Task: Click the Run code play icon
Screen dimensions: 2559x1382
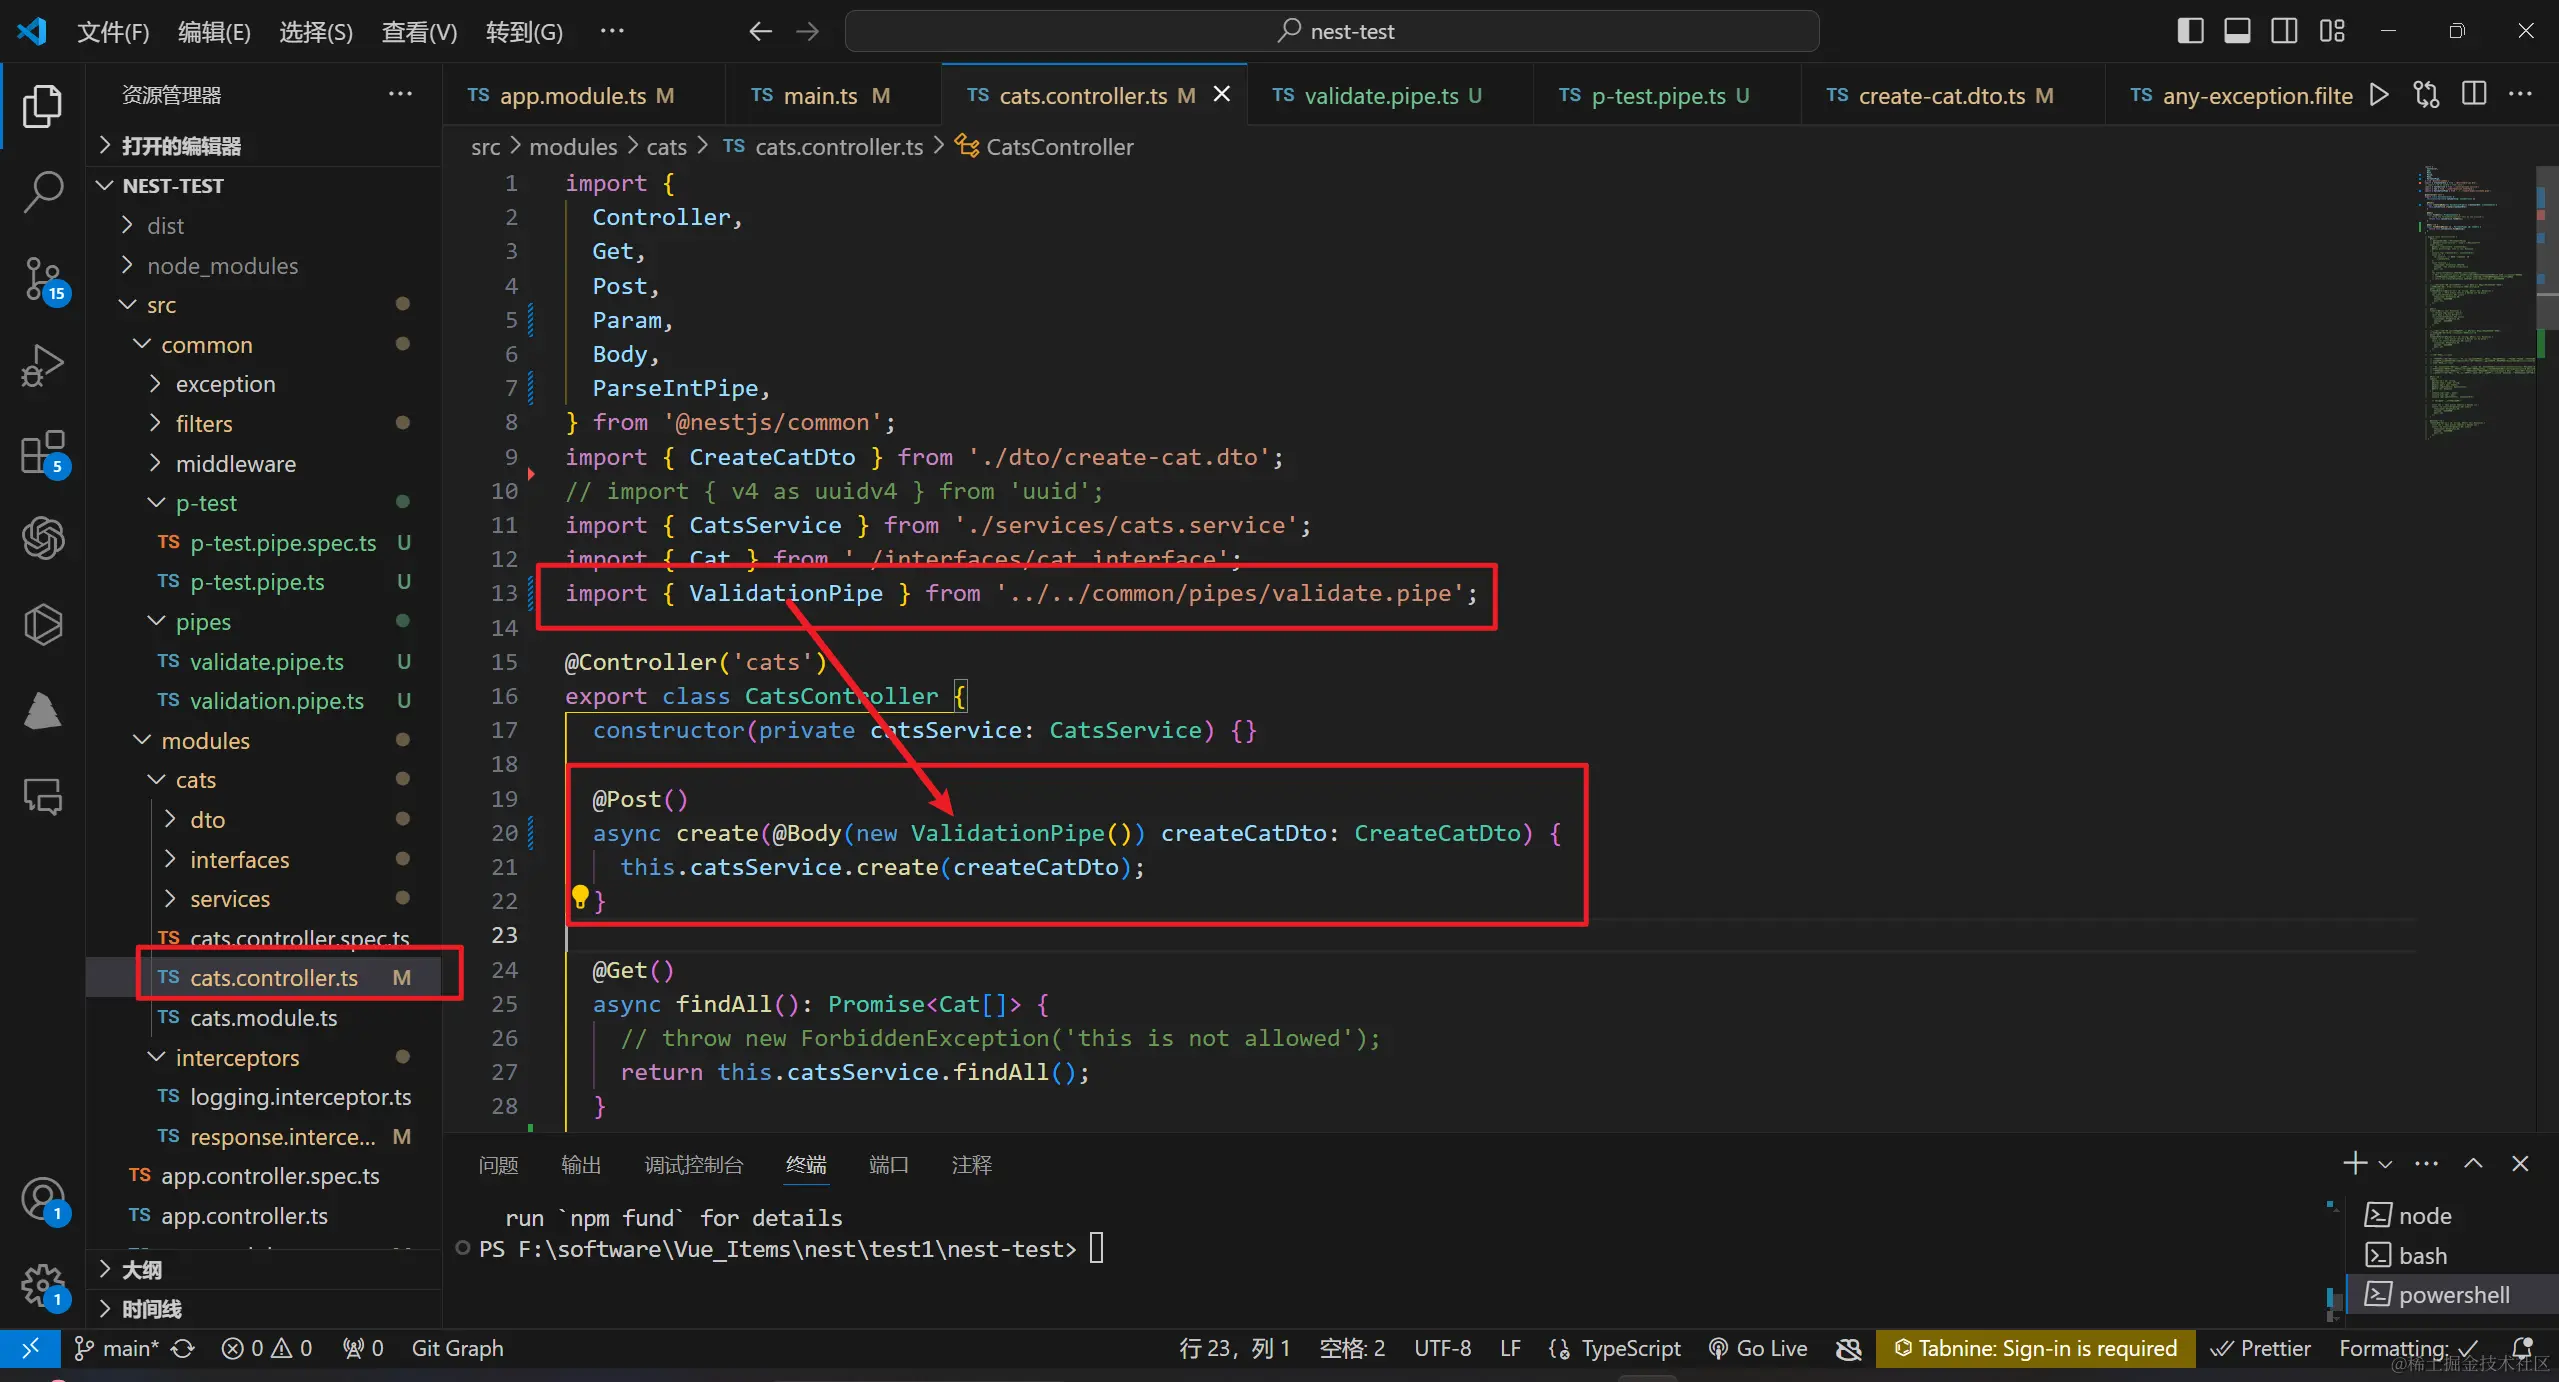Action: [x=2379, y=95]
